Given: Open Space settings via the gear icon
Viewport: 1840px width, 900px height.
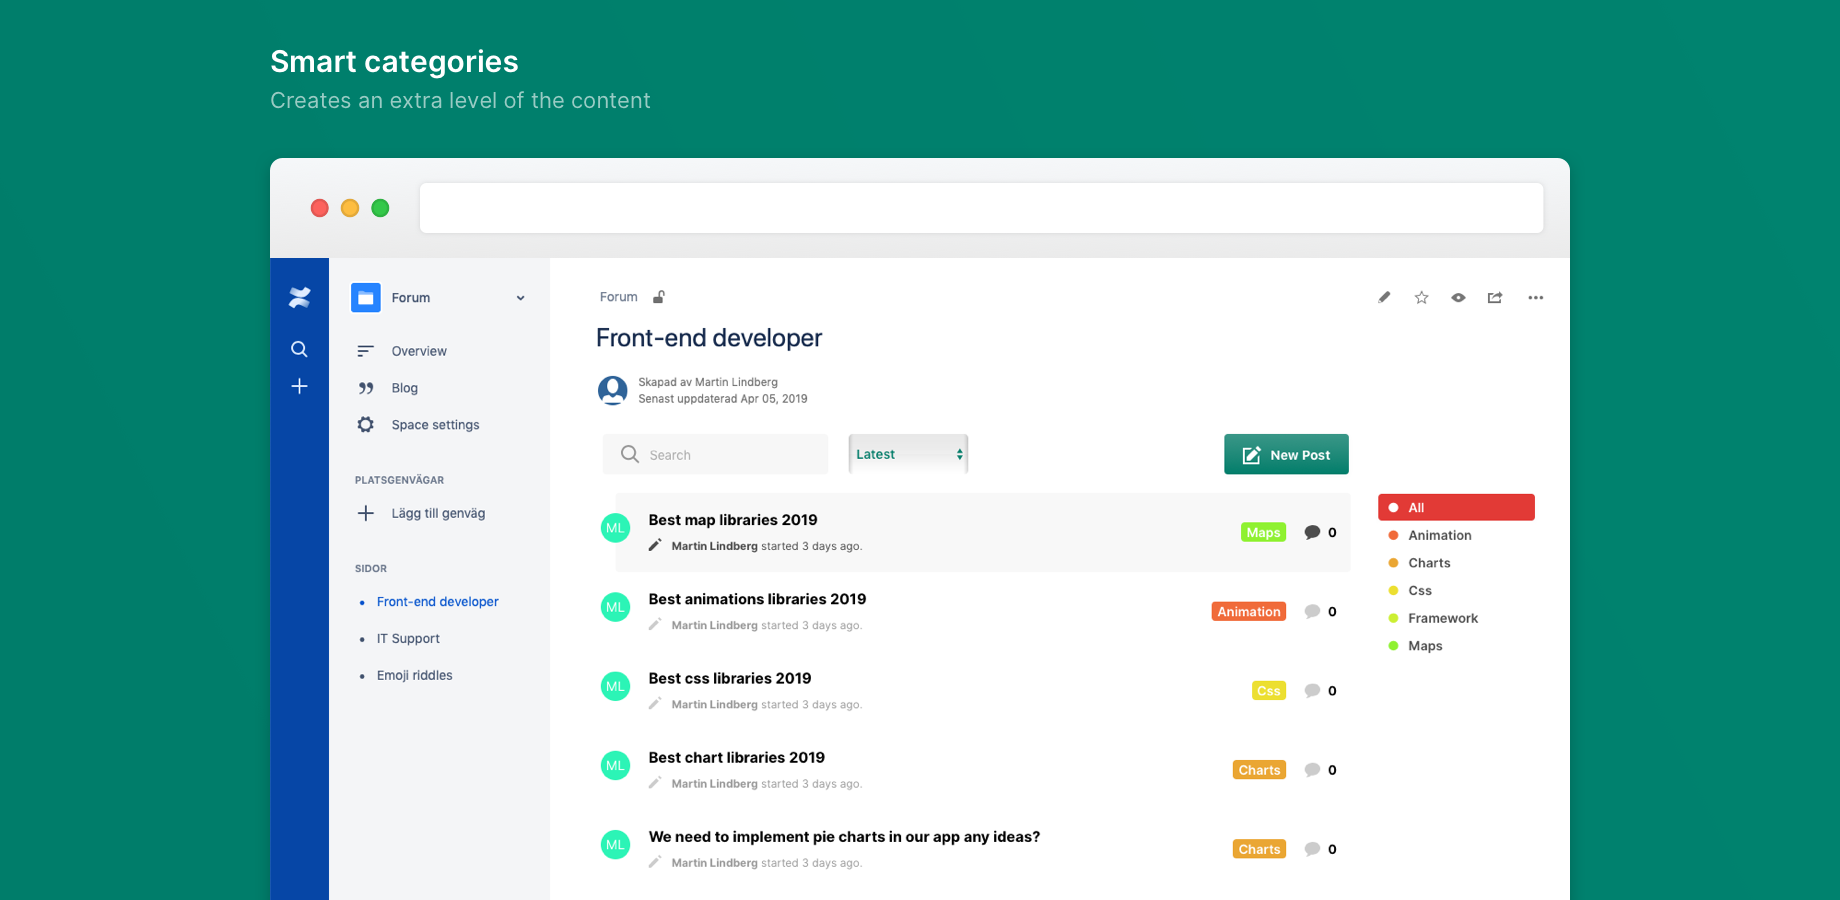Looking at the screenshot, I should (x=366, y=424).
